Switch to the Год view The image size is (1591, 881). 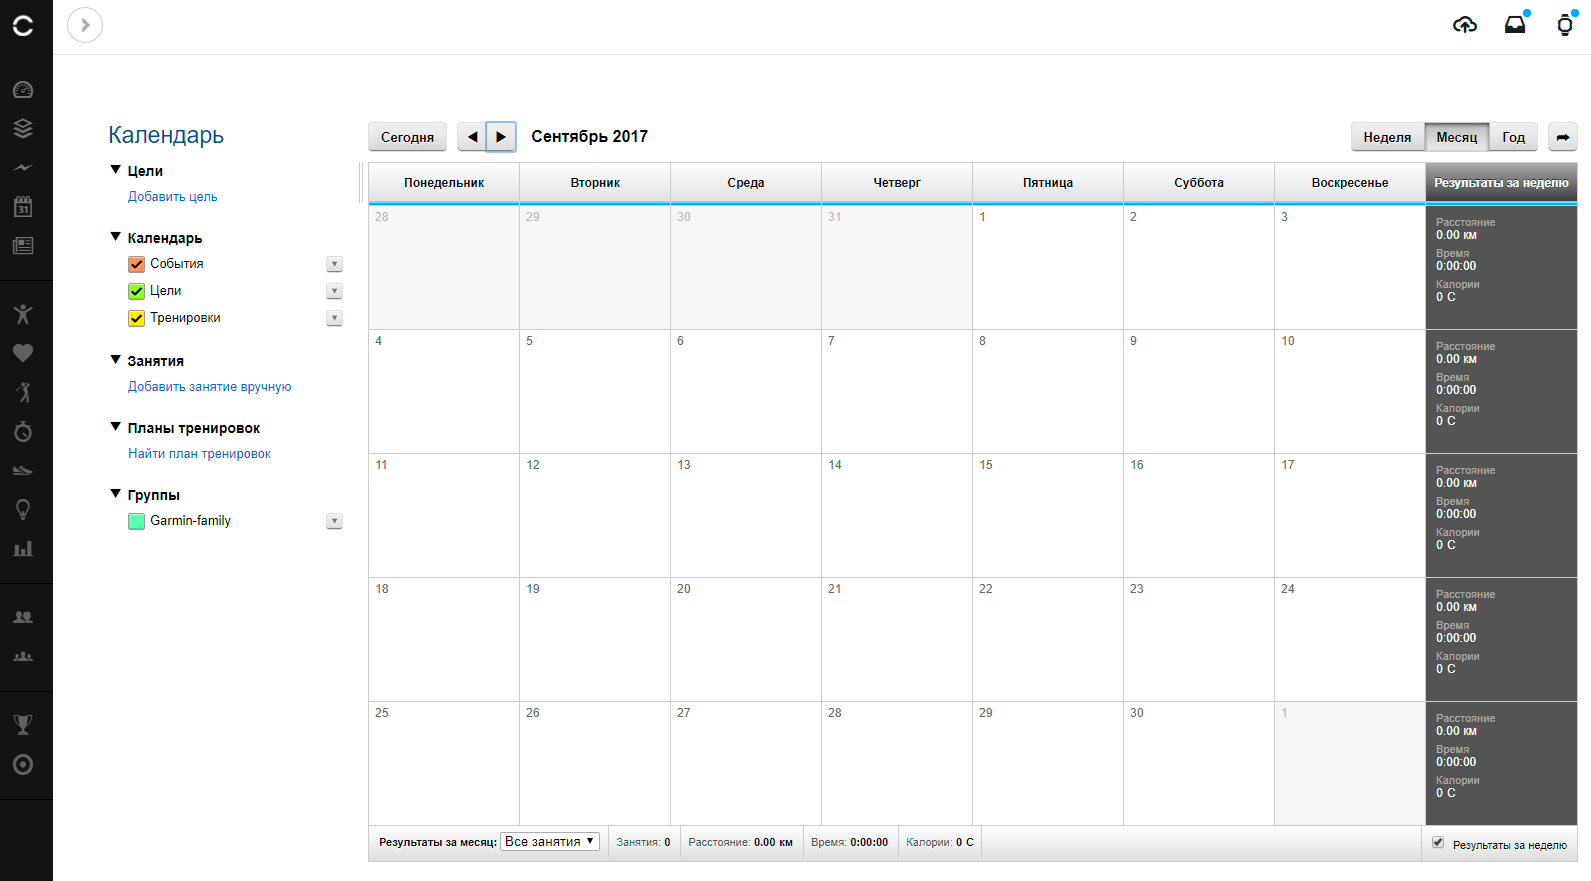pyautogui.click(x=1513, y=137)
